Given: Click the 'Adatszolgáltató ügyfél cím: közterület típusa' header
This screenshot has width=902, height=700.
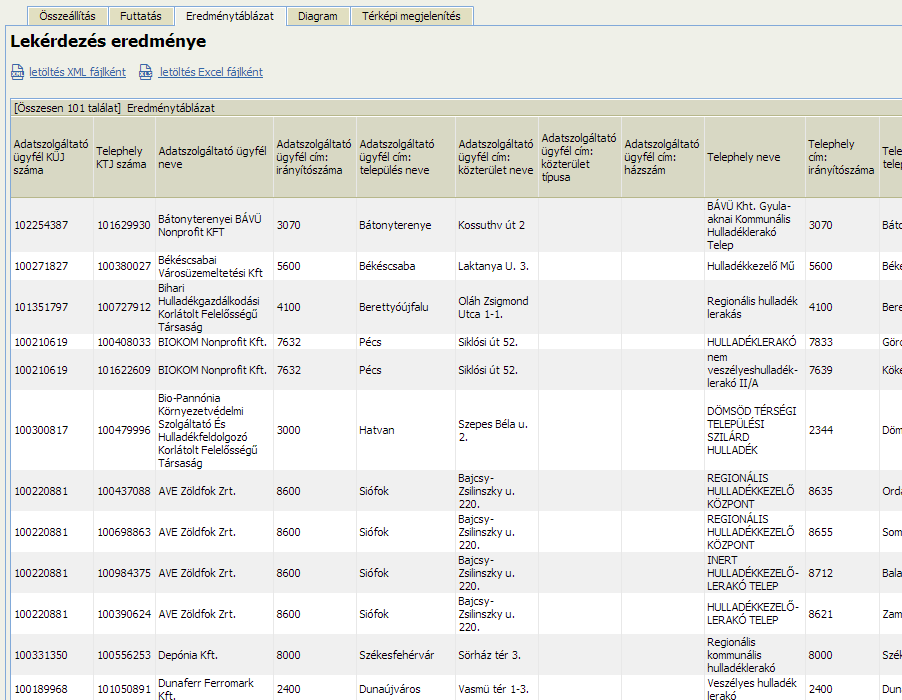Looking at the screenshot, I should click(x=579, y=157).
